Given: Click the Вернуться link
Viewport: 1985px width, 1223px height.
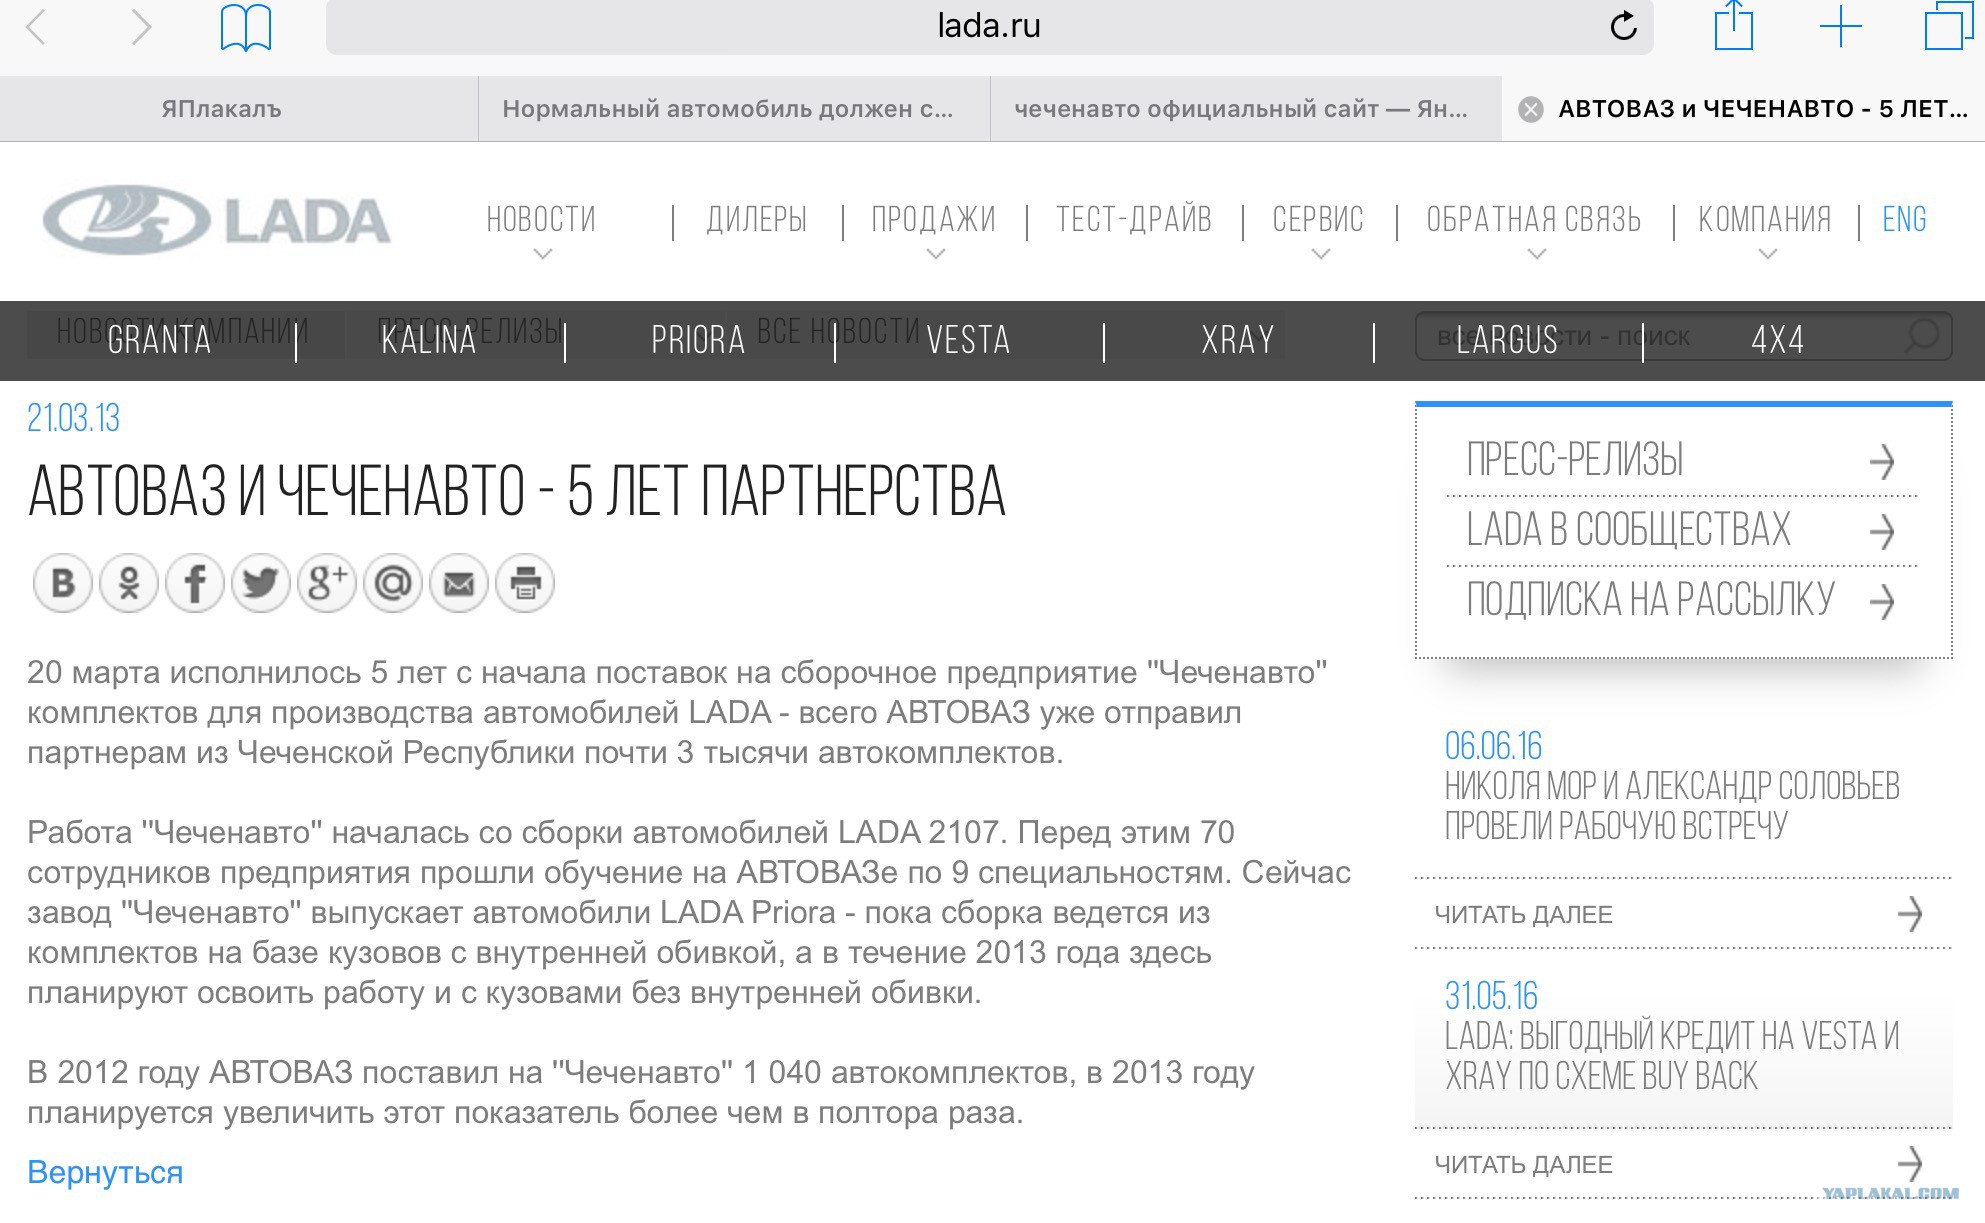Looking at the screenshot, I should click(105, 1172).
